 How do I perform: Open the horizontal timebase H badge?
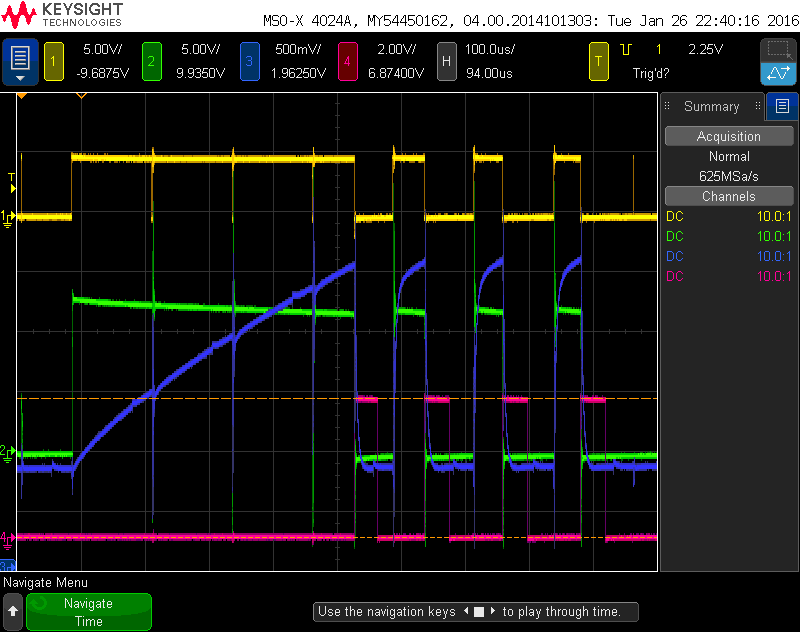pos(446,63)
